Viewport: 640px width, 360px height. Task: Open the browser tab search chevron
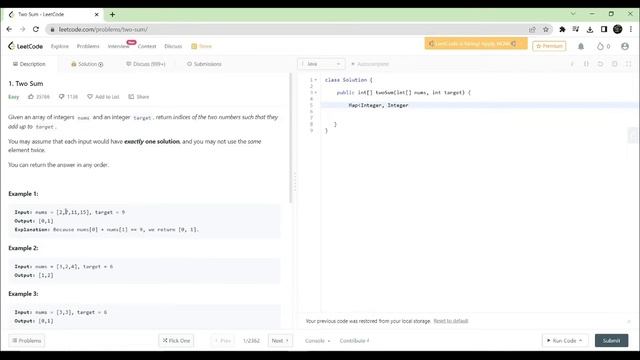click(573, 13)
